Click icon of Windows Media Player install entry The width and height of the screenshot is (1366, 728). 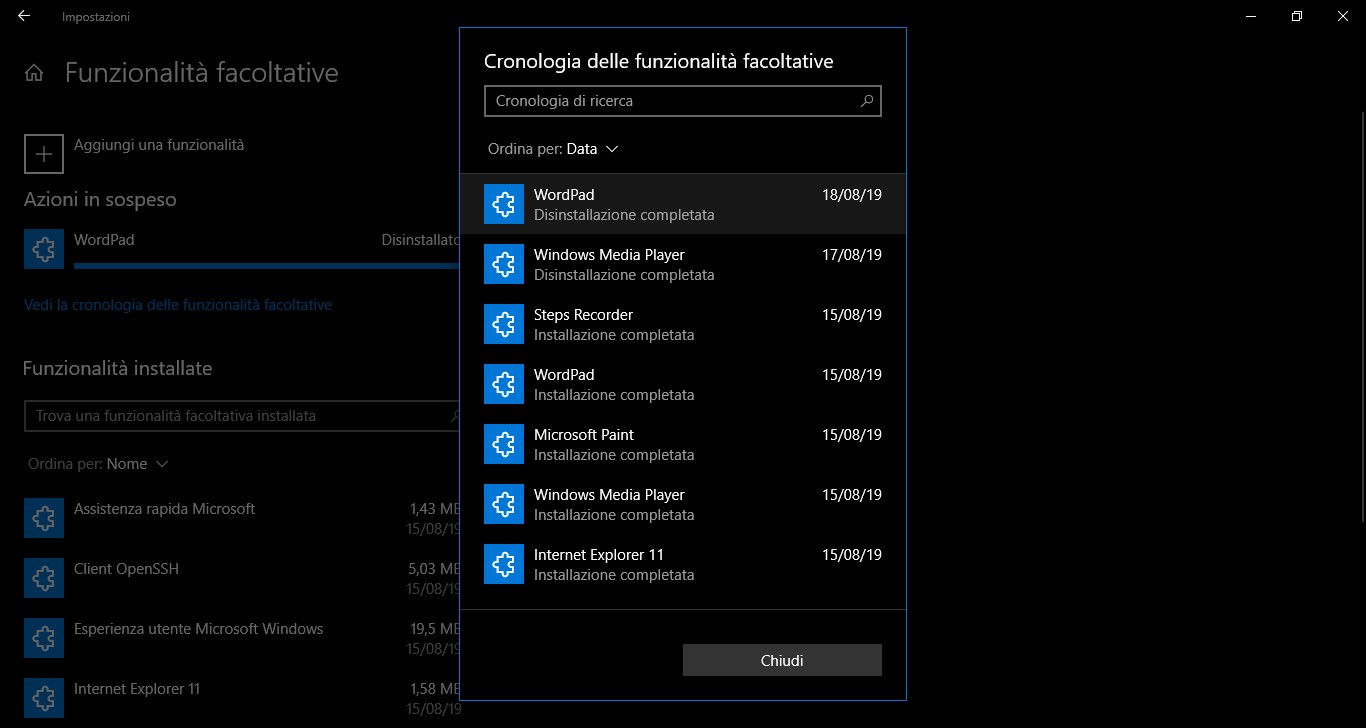tap(504, 504)
